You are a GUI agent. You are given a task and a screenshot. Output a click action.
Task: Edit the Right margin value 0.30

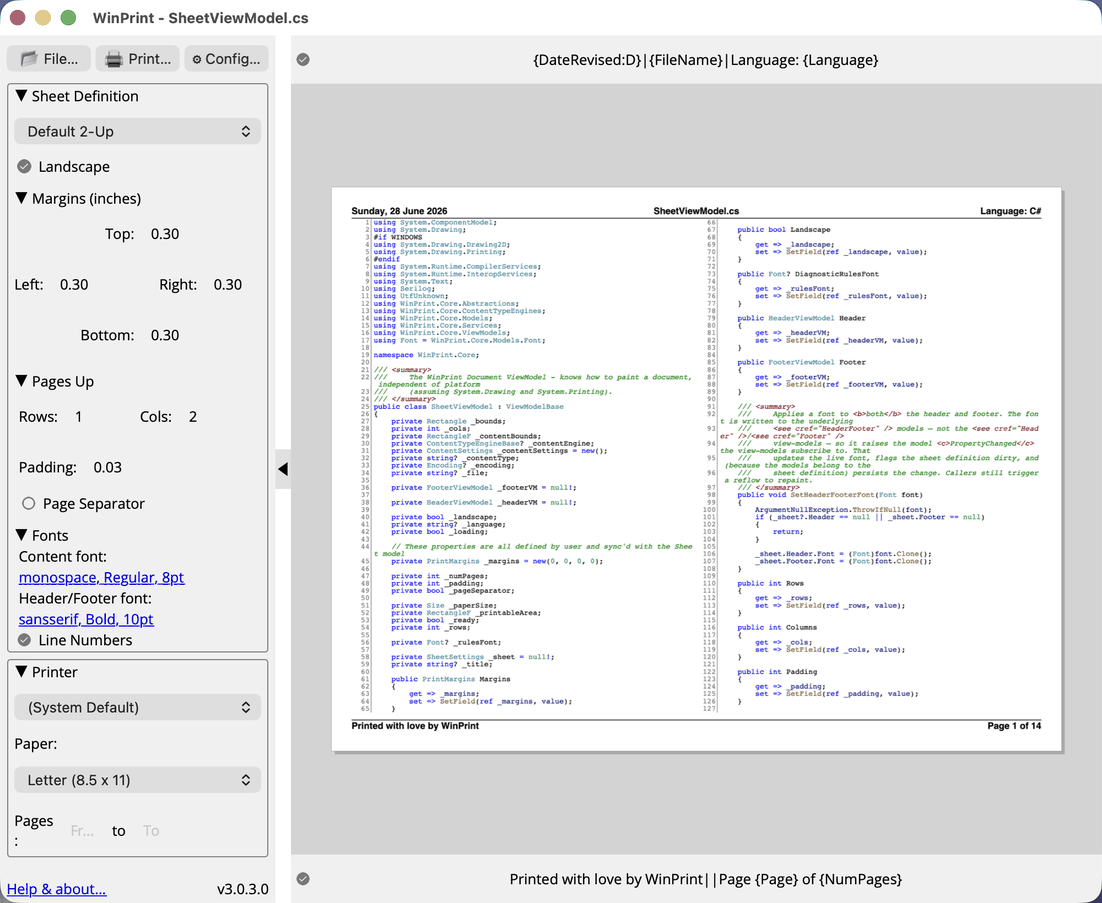(x=228, y=285)
